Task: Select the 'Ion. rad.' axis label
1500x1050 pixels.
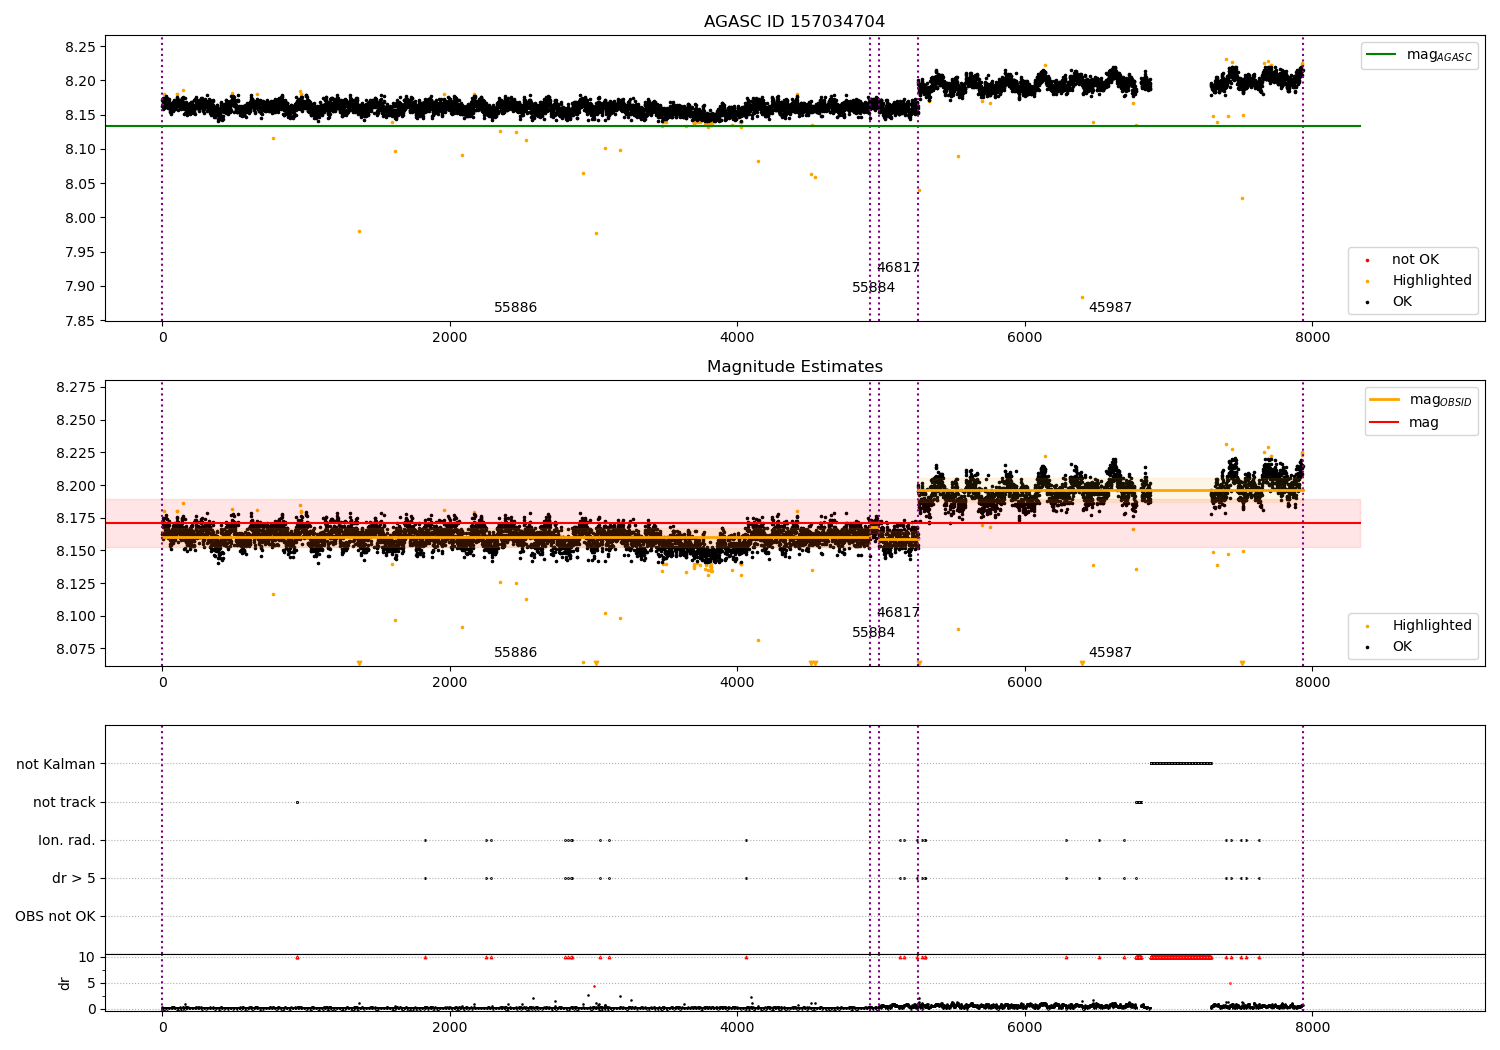Action: click(67, 840)
